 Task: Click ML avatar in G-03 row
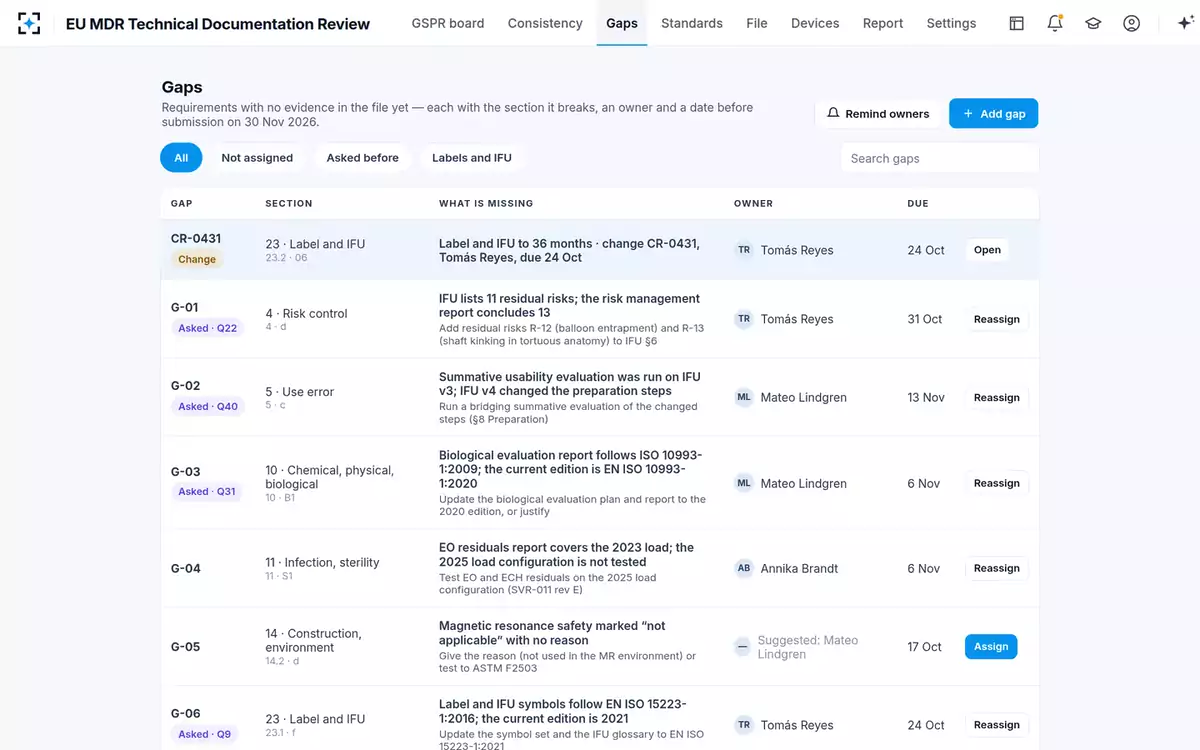click(744, 483)
